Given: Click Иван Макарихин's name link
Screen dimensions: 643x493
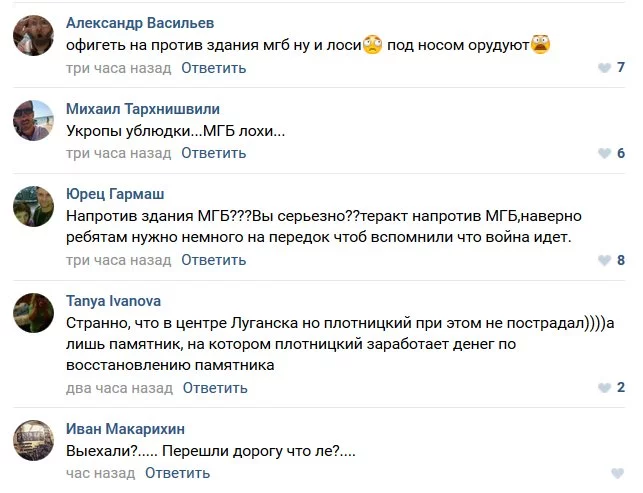Looking at the screenshot, I should [x=125, y=429].
